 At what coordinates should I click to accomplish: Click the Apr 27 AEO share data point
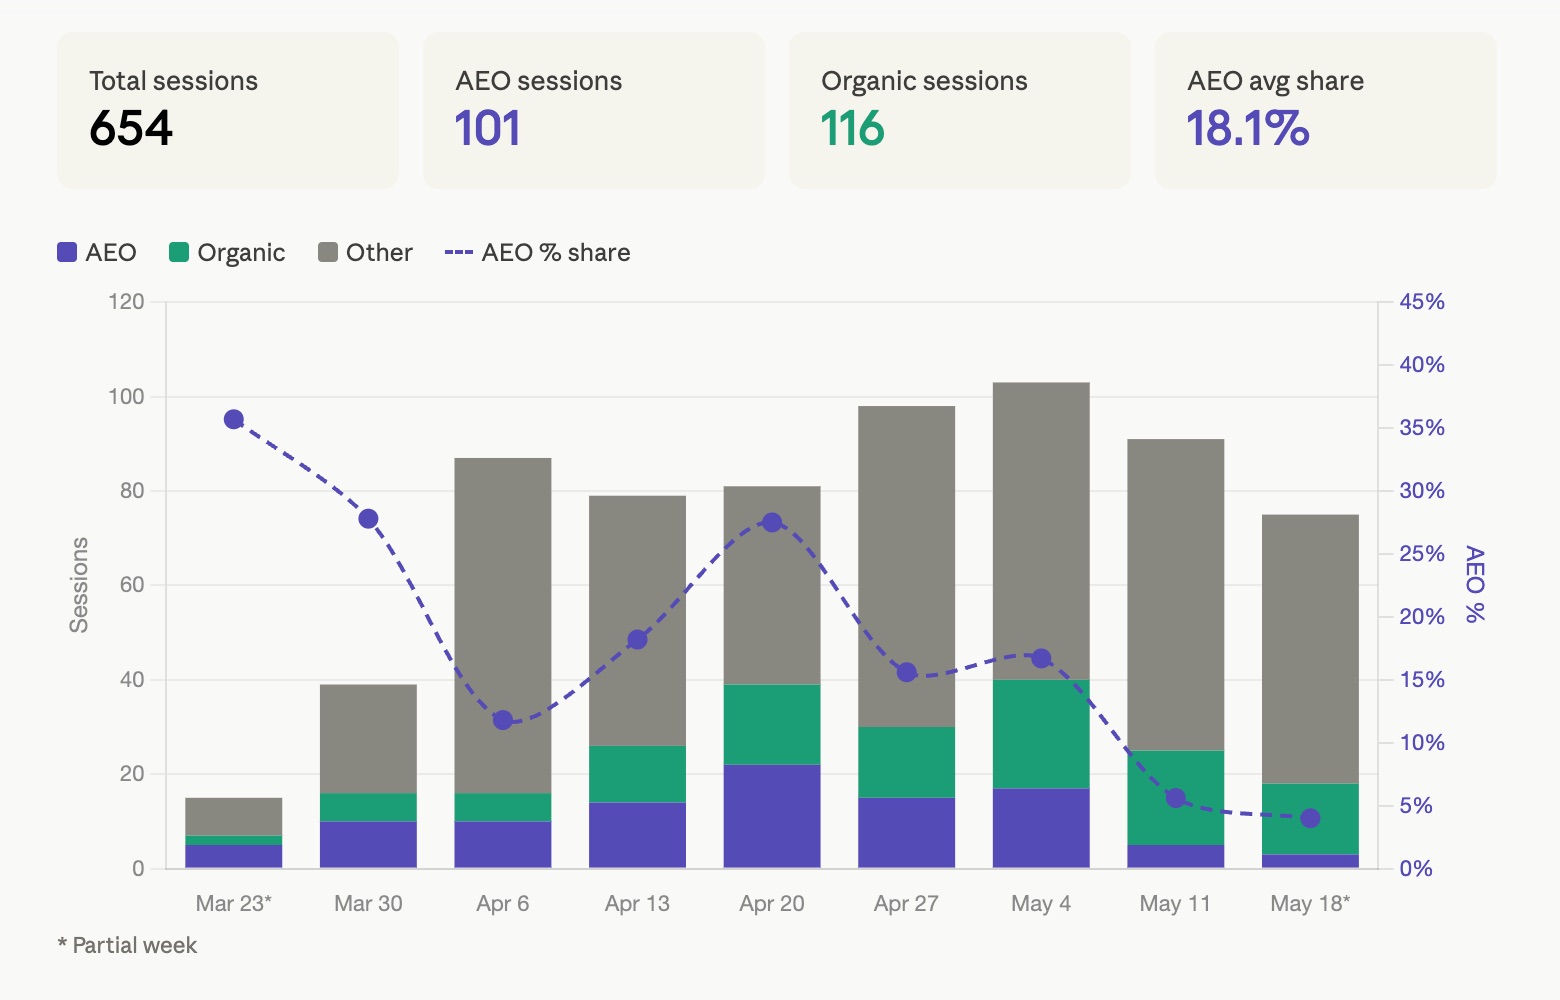click(x=907, y=672)
